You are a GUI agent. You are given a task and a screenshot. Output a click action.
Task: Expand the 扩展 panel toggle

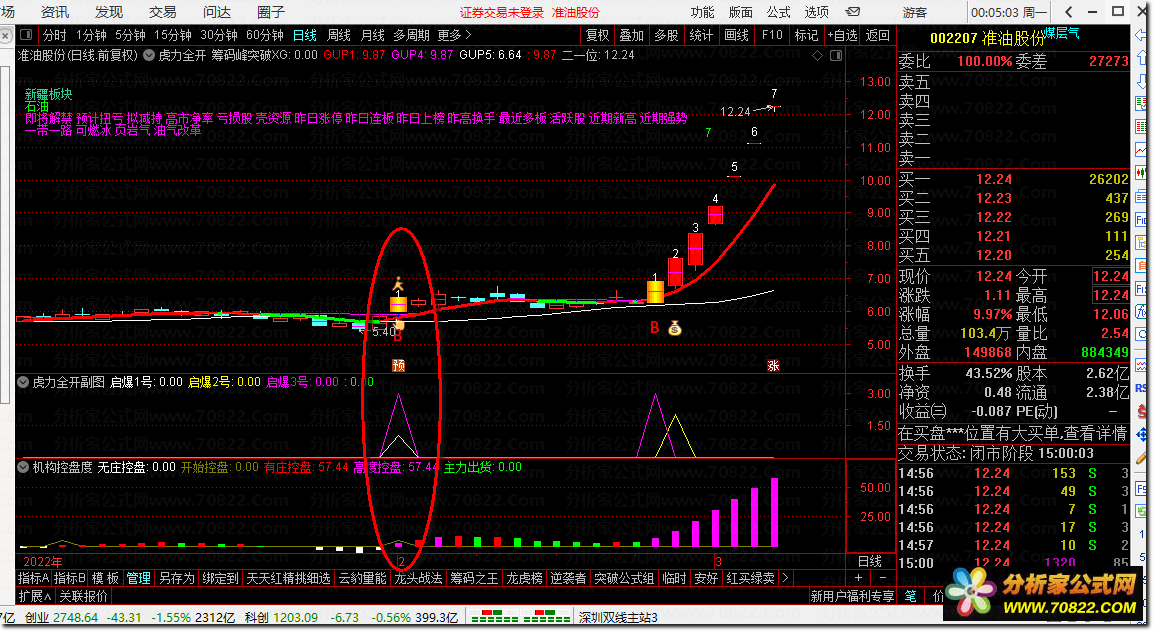coord(35,596)
